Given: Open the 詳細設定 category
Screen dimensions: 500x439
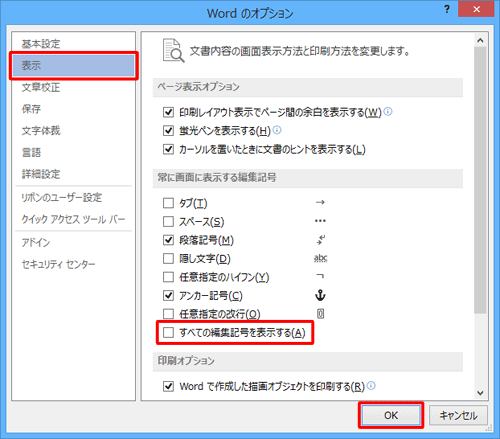Looking at the screenshot, I should click(x=41, y=174).
